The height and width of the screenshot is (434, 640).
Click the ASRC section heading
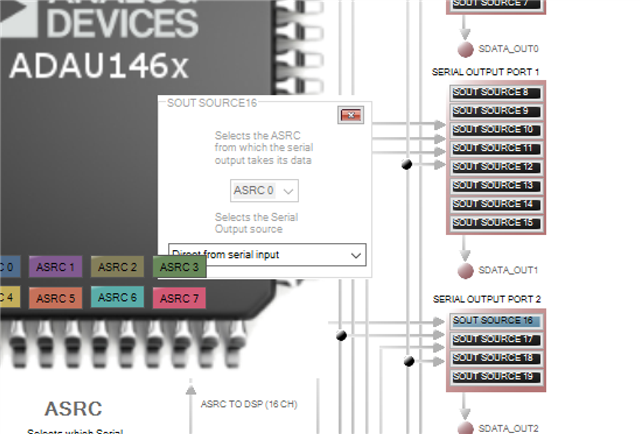pos(73,409)
